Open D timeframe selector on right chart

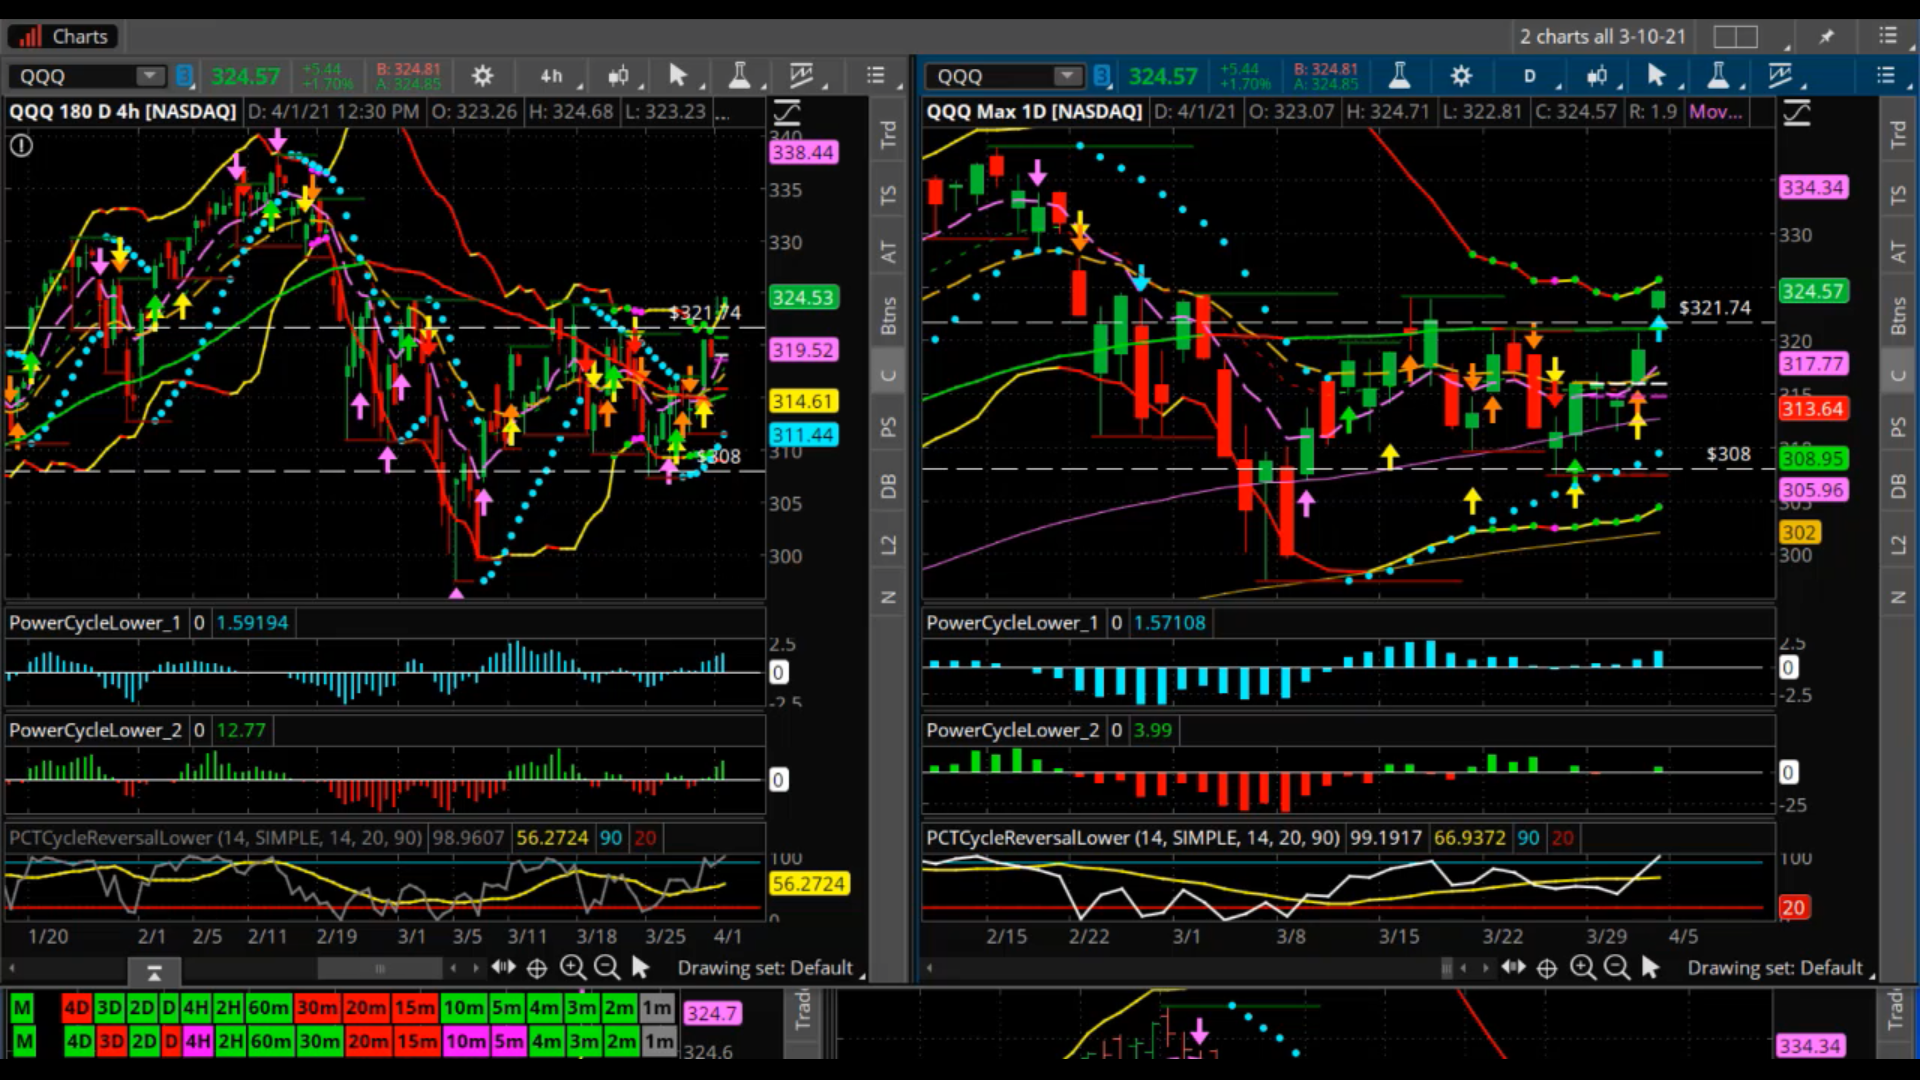pyautogui.click(x=1529, y=76)
